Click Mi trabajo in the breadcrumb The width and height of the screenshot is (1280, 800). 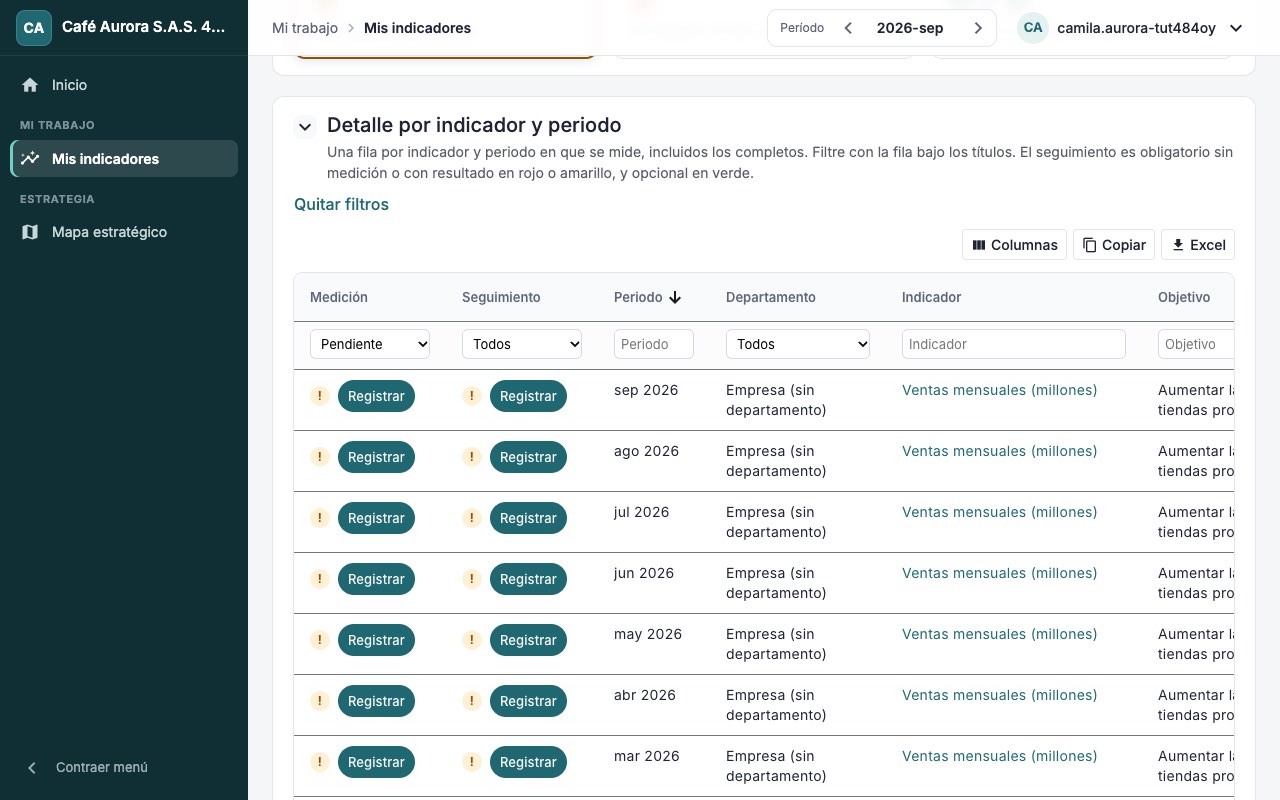305,28
